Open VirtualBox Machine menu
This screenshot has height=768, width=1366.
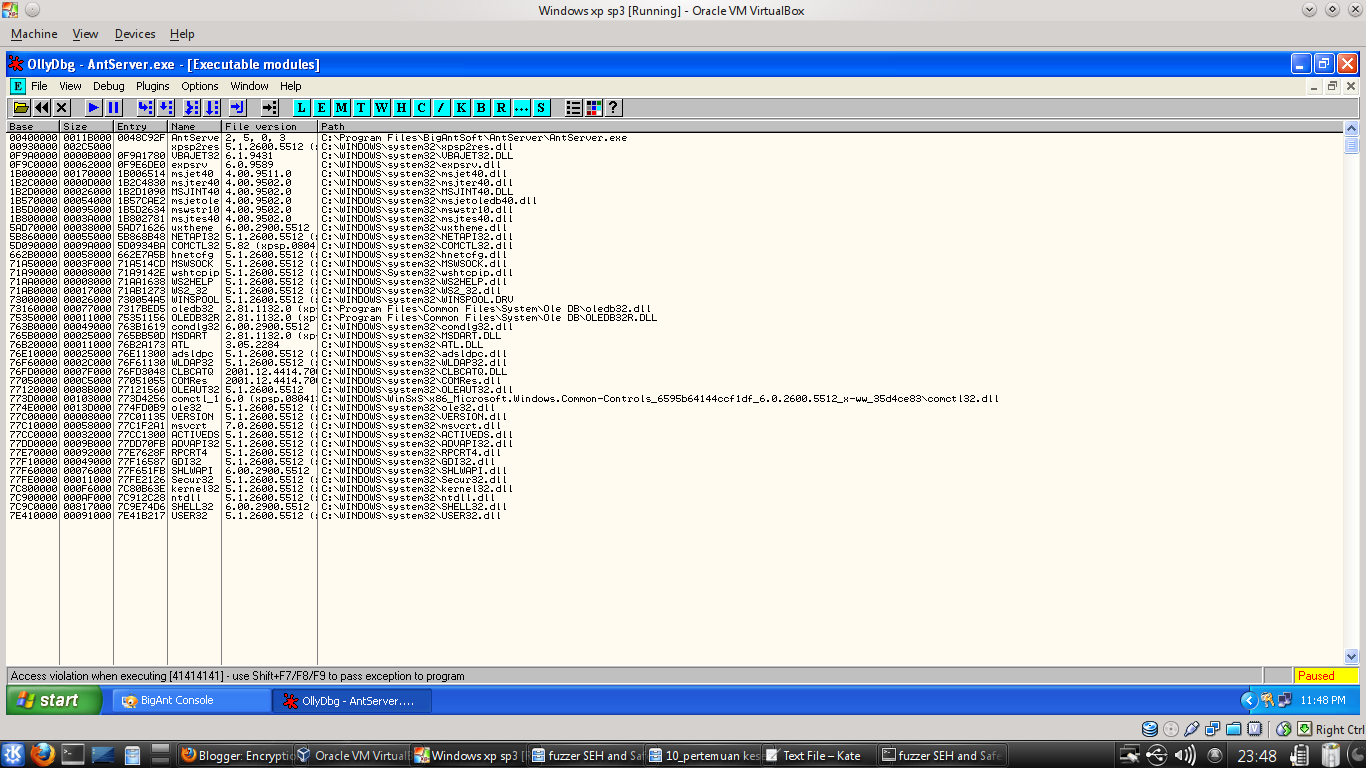point(34,34)
